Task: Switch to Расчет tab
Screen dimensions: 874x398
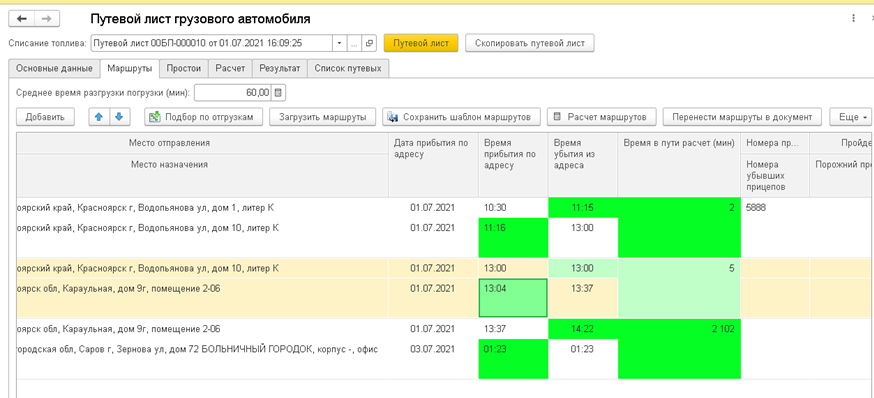Action: (230, 69)
